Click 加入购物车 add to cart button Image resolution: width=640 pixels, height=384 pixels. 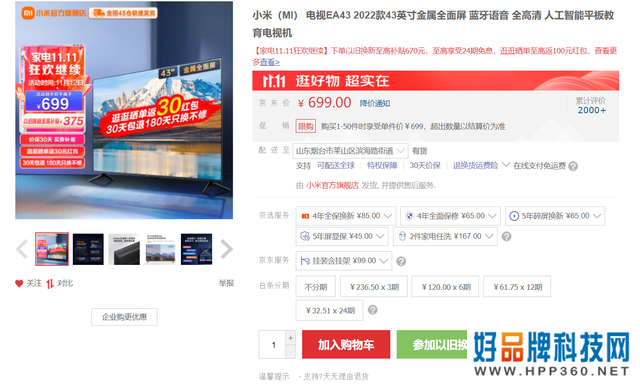click(x=346, y=344)
